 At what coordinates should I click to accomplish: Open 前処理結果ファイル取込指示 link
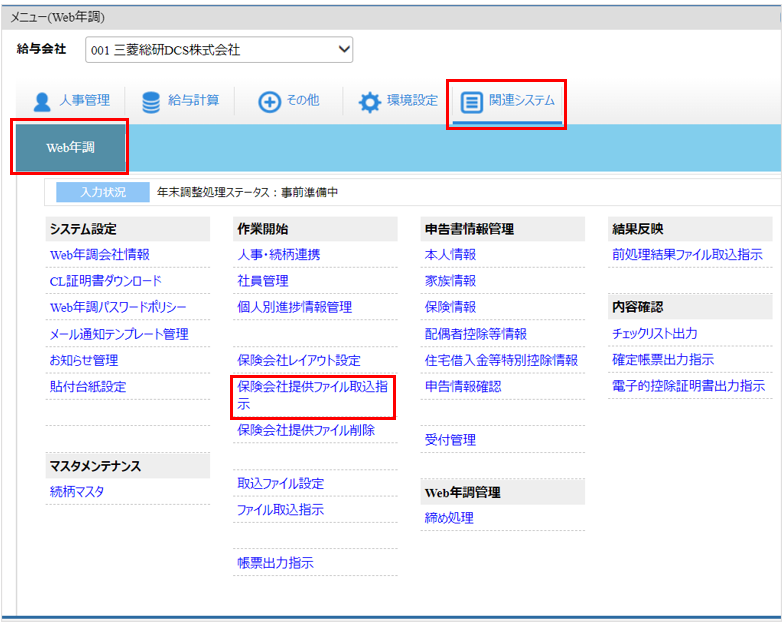(687, 255)
